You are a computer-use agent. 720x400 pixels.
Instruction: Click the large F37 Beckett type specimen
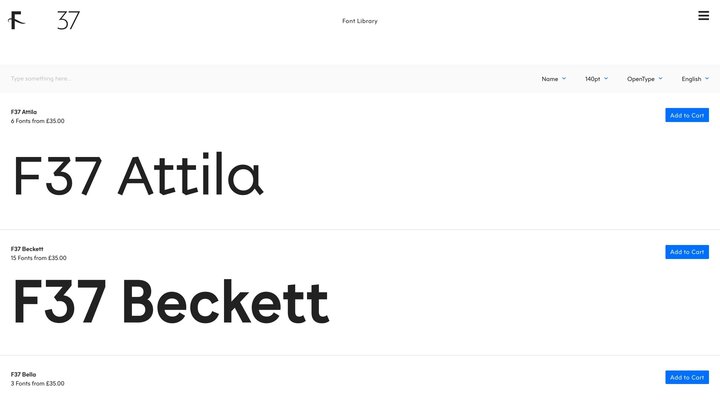(x=170, y=303)
